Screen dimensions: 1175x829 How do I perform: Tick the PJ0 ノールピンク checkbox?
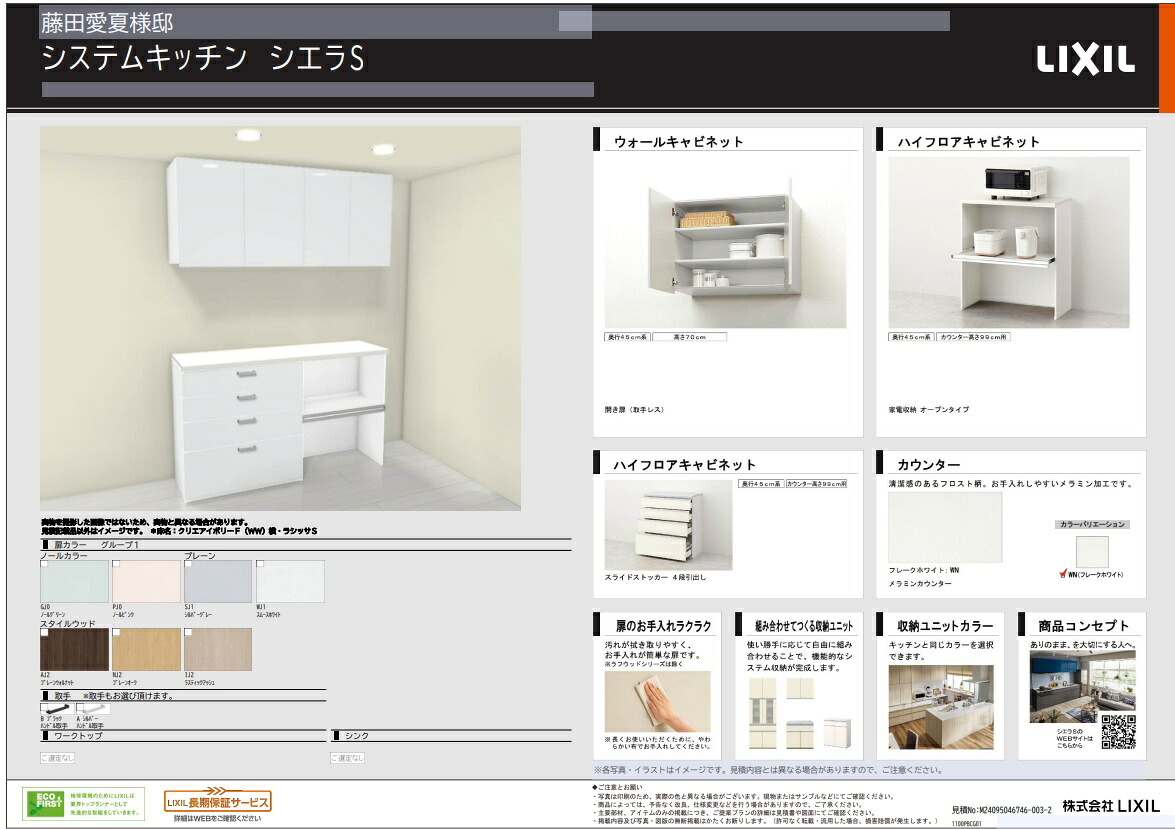pyautogui.click(x=116, y=564)
